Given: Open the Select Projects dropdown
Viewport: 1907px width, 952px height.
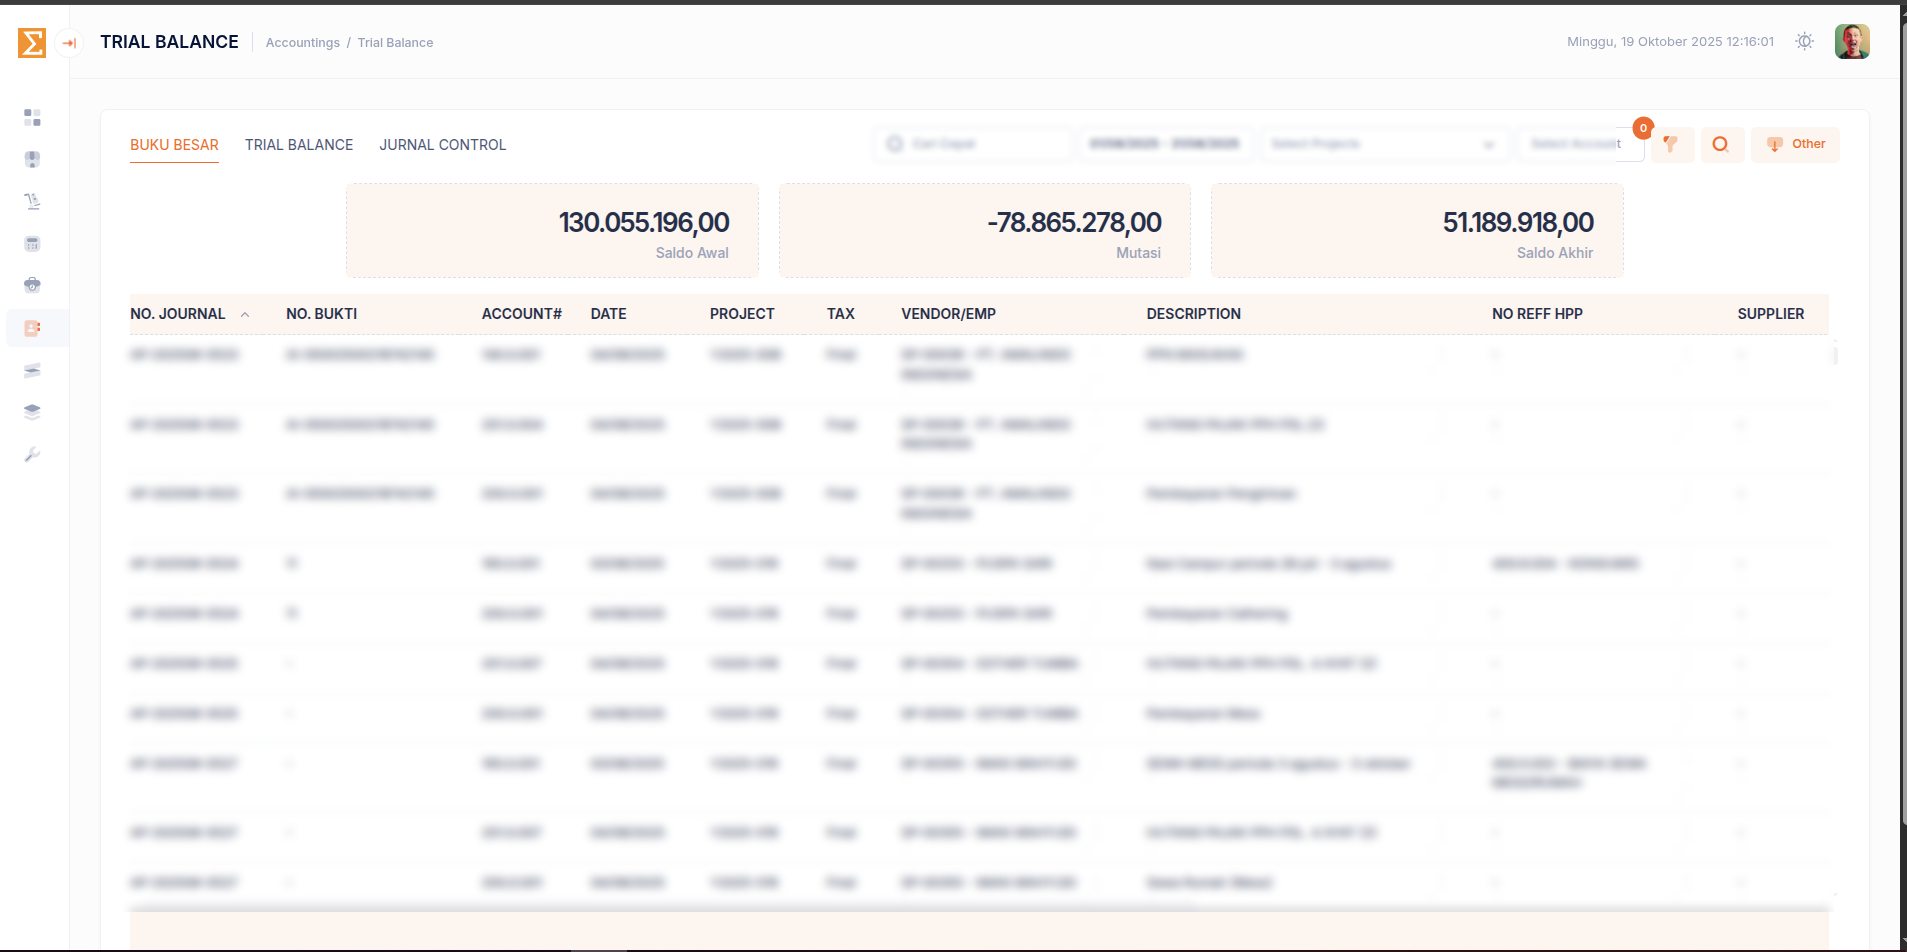Looking at the screenshot, I should pyautogui.click(x=1383, y=144).
